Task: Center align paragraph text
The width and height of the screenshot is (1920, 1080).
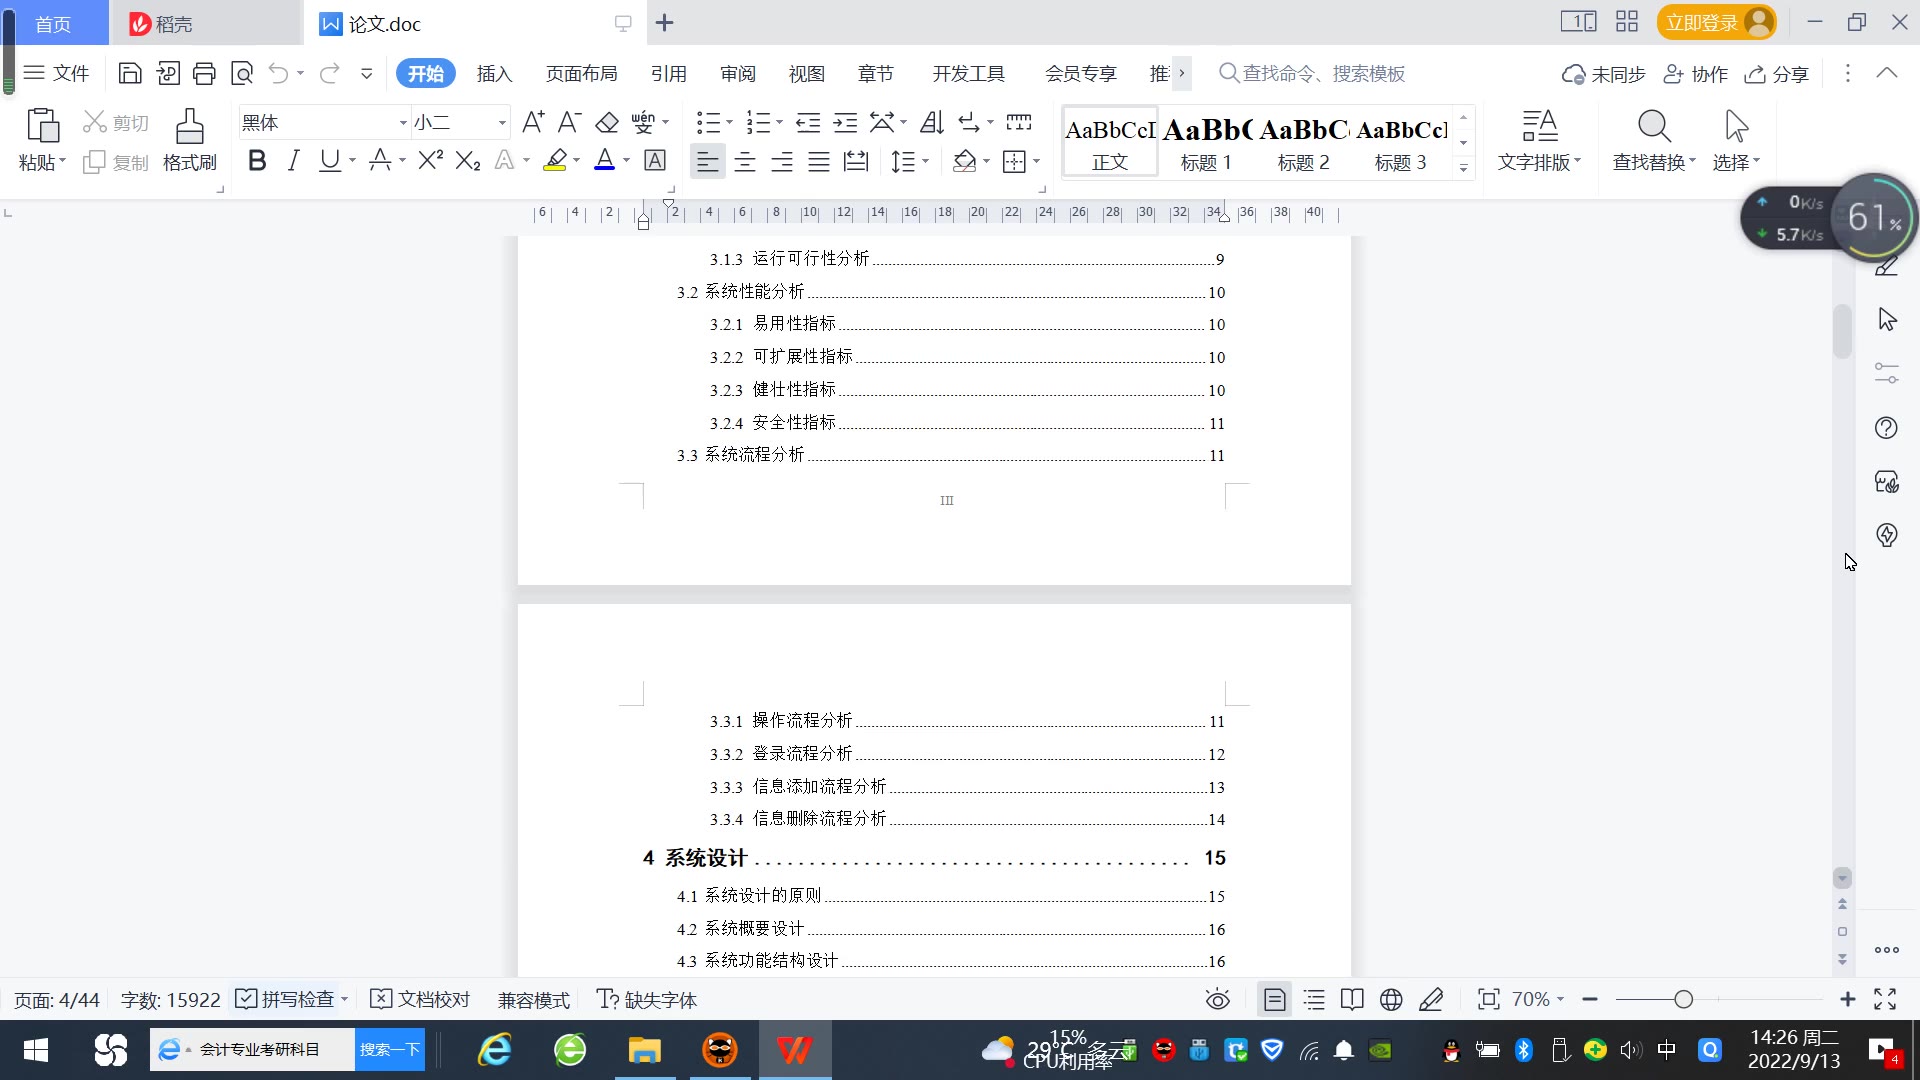Action: [745, 161]
